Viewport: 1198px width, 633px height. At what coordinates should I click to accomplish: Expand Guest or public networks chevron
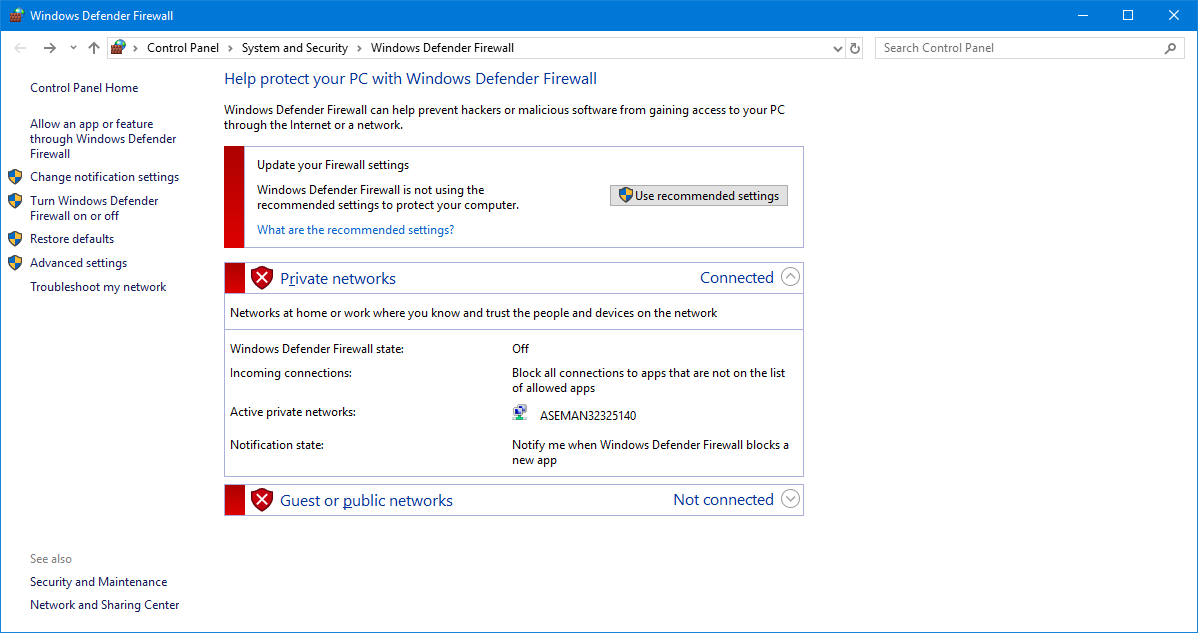pyautogui.click(x=791, y=499)
